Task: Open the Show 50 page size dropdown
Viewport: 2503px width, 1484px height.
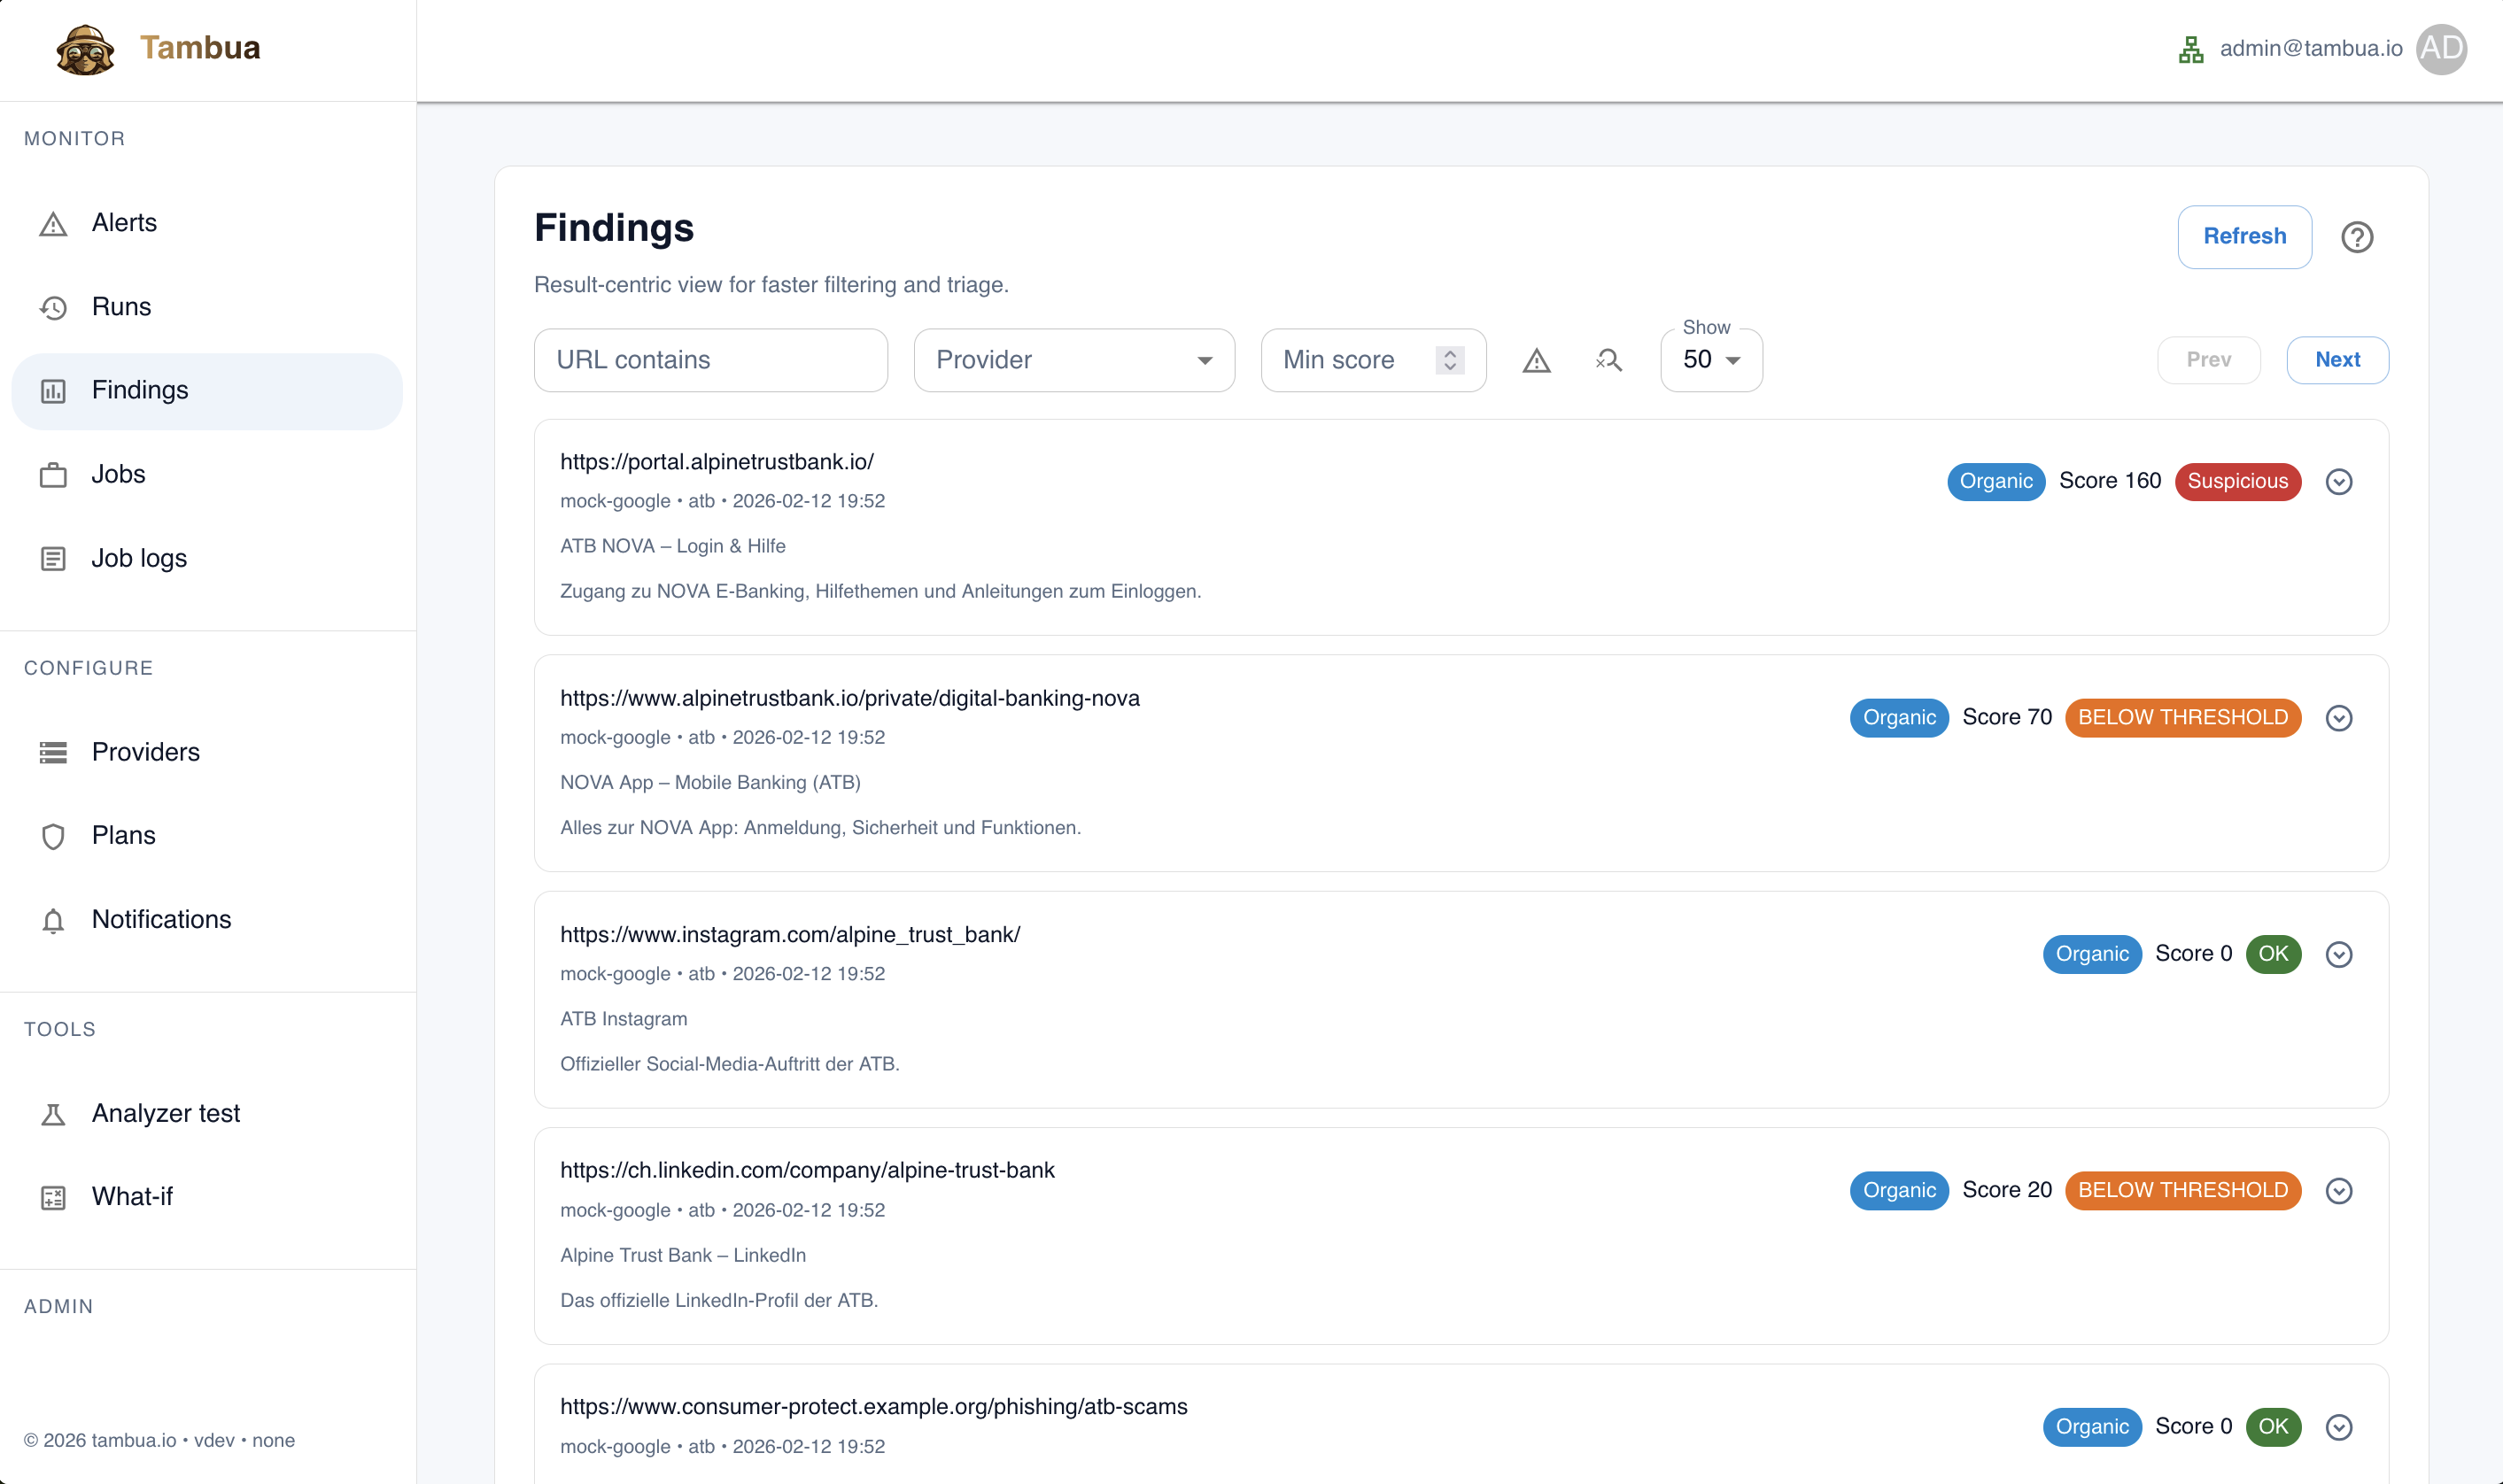Action: 1711,360
